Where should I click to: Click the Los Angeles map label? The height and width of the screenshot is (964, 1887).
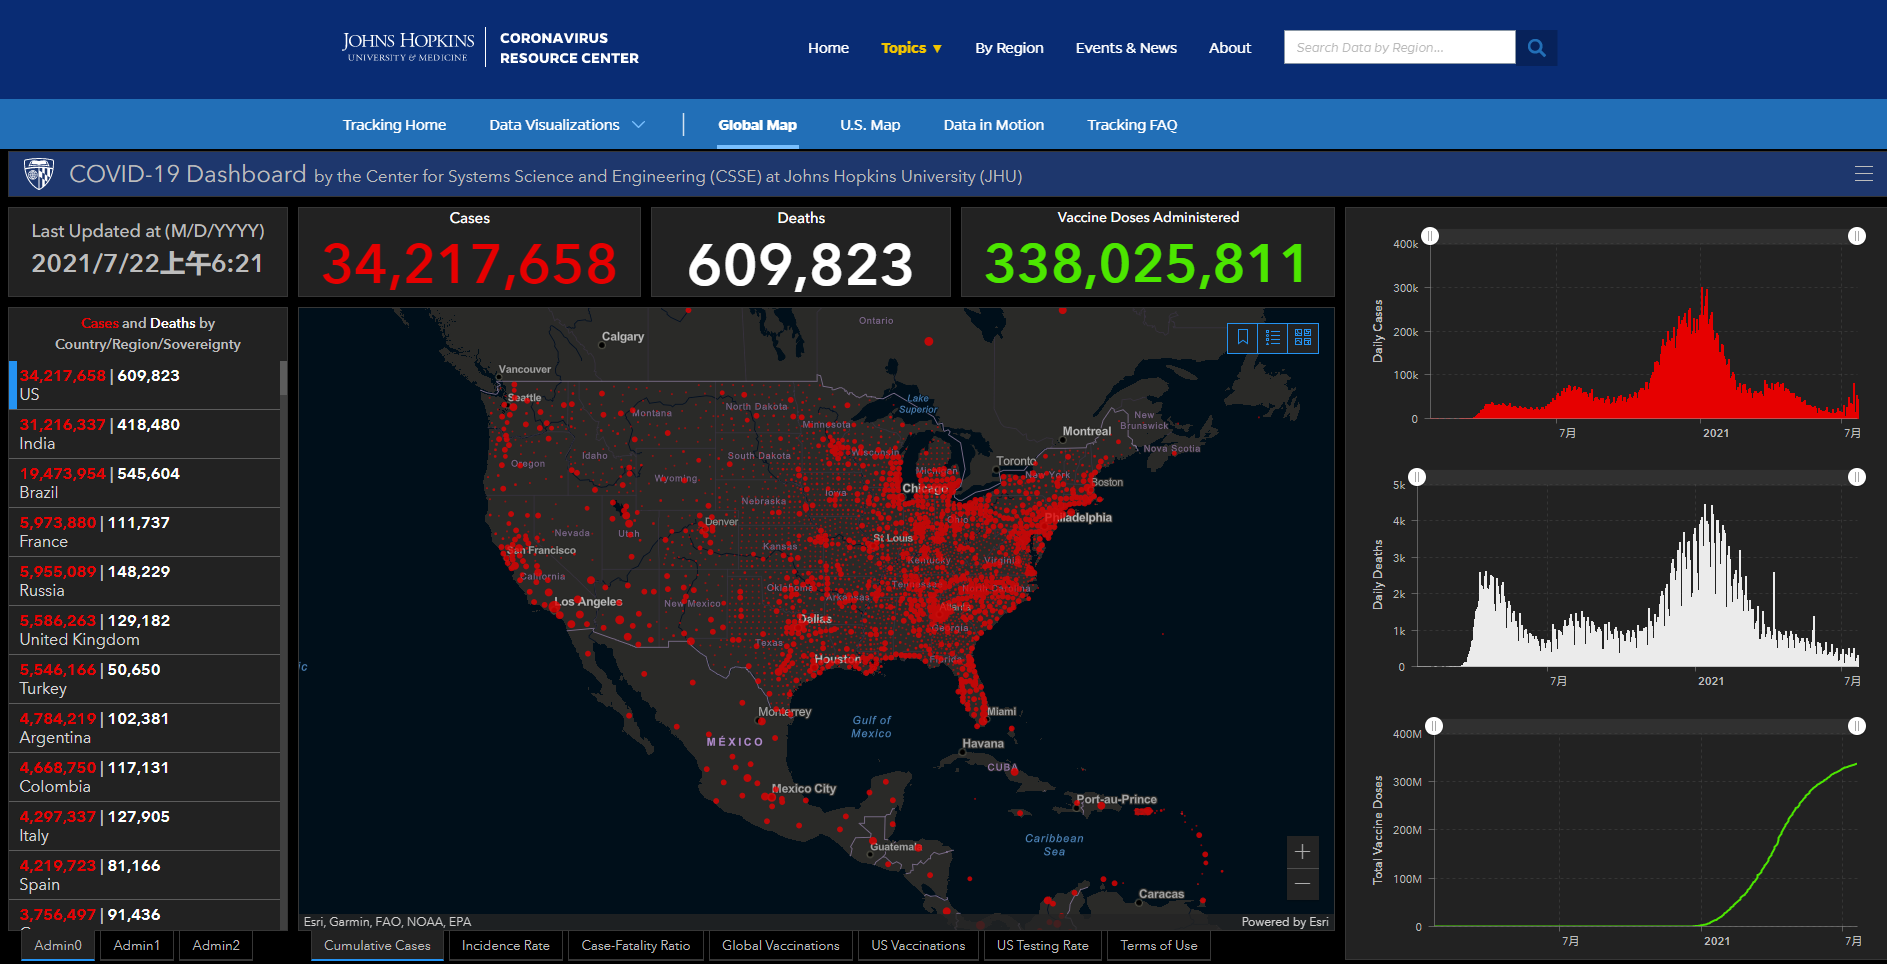pyautogui.click(x=589, y=602)
